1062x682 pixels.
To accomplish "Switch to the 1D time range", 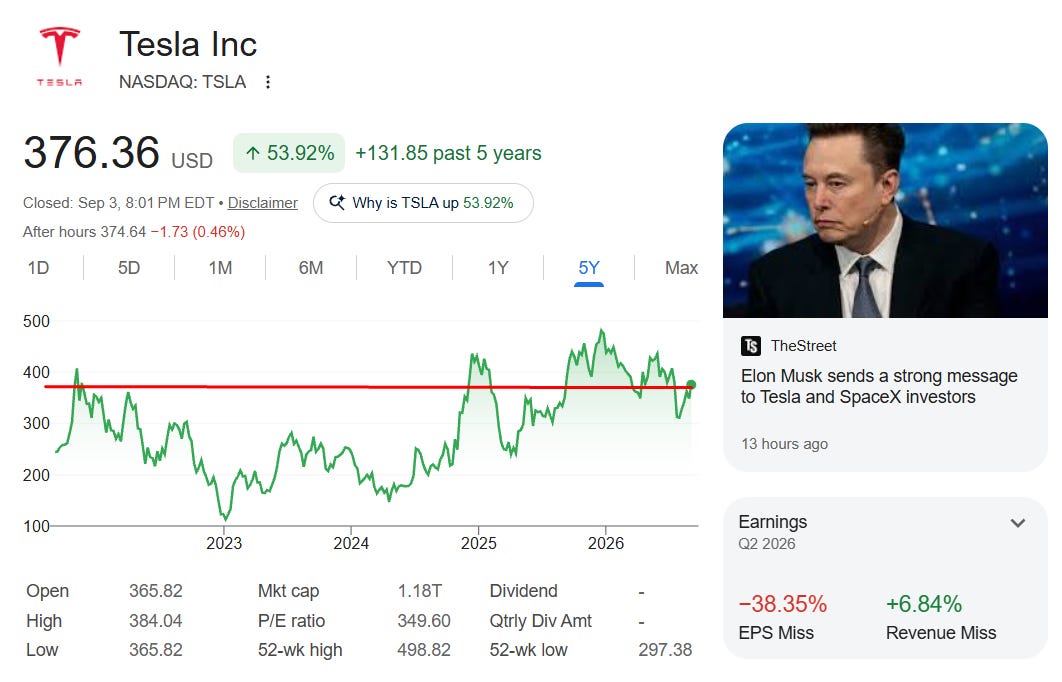I will coord(39,268).
